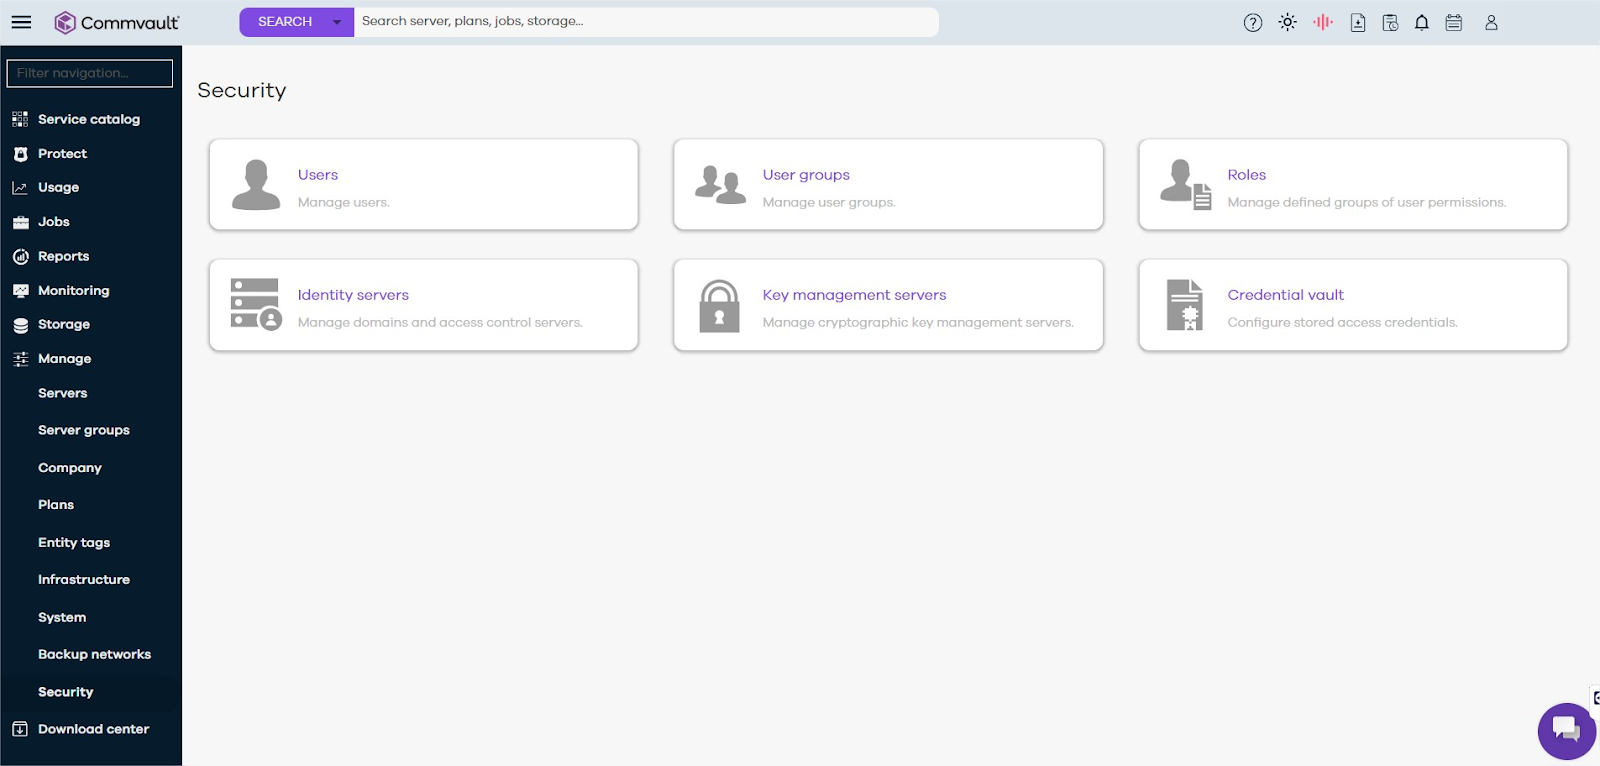Focus the main search text box
1600x766 pixels.
coord(645,22)
